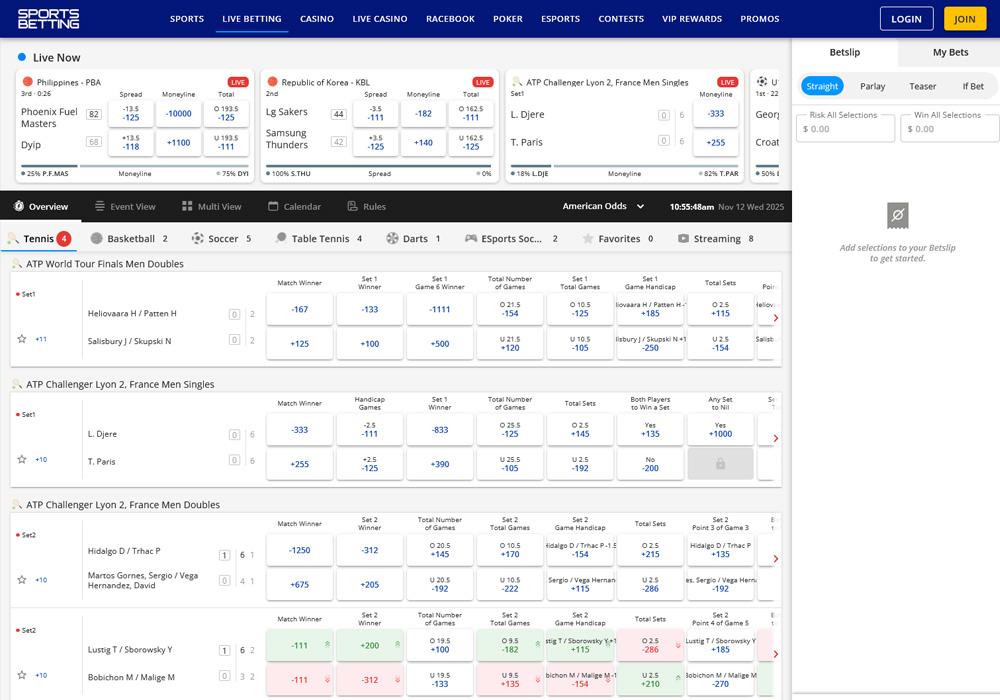Click the Sports Betting logo

tap(48, 18)
